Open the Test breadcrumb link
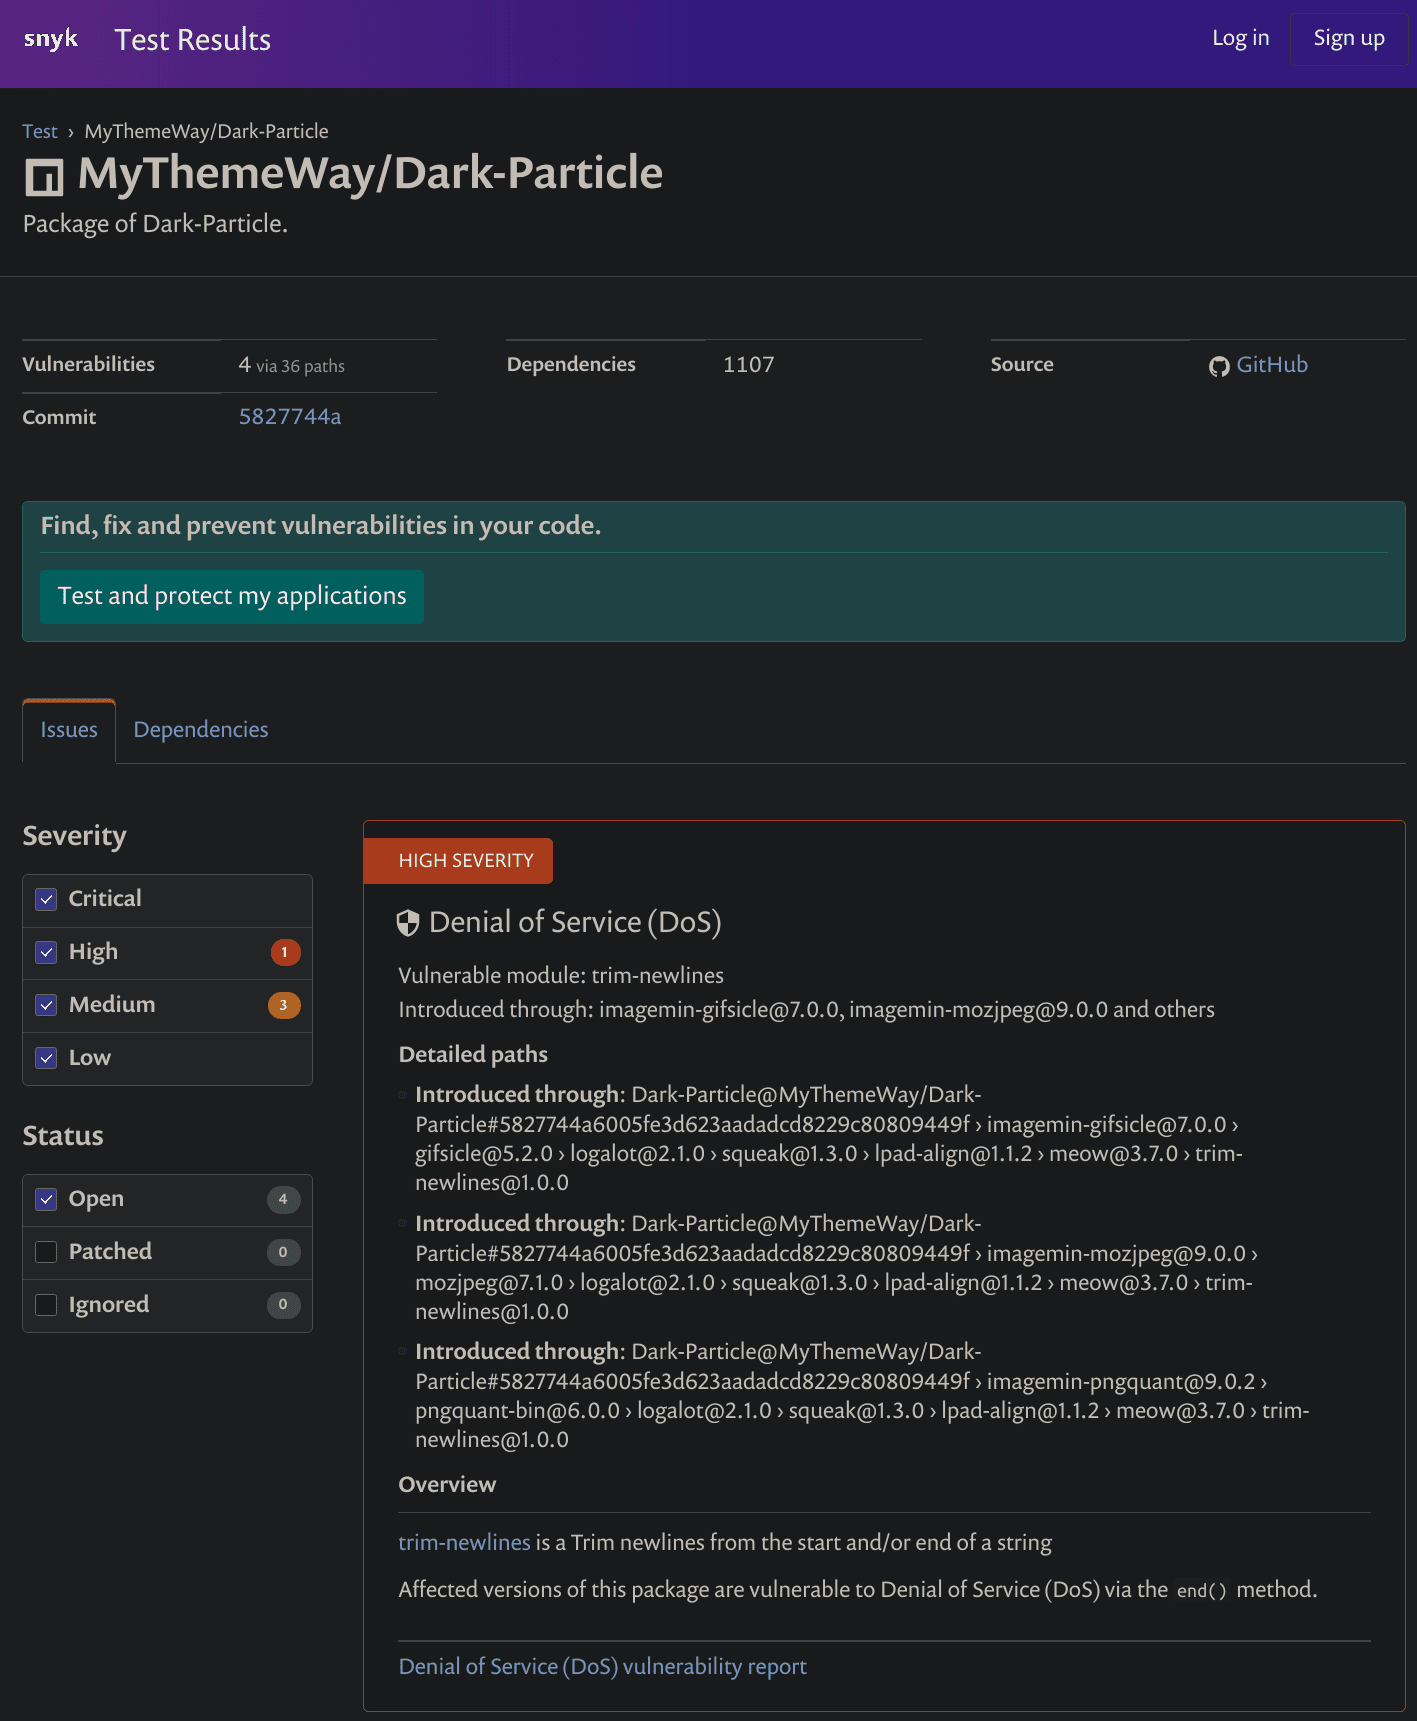Viewport: 1417px width, 1721px height. 40,132
